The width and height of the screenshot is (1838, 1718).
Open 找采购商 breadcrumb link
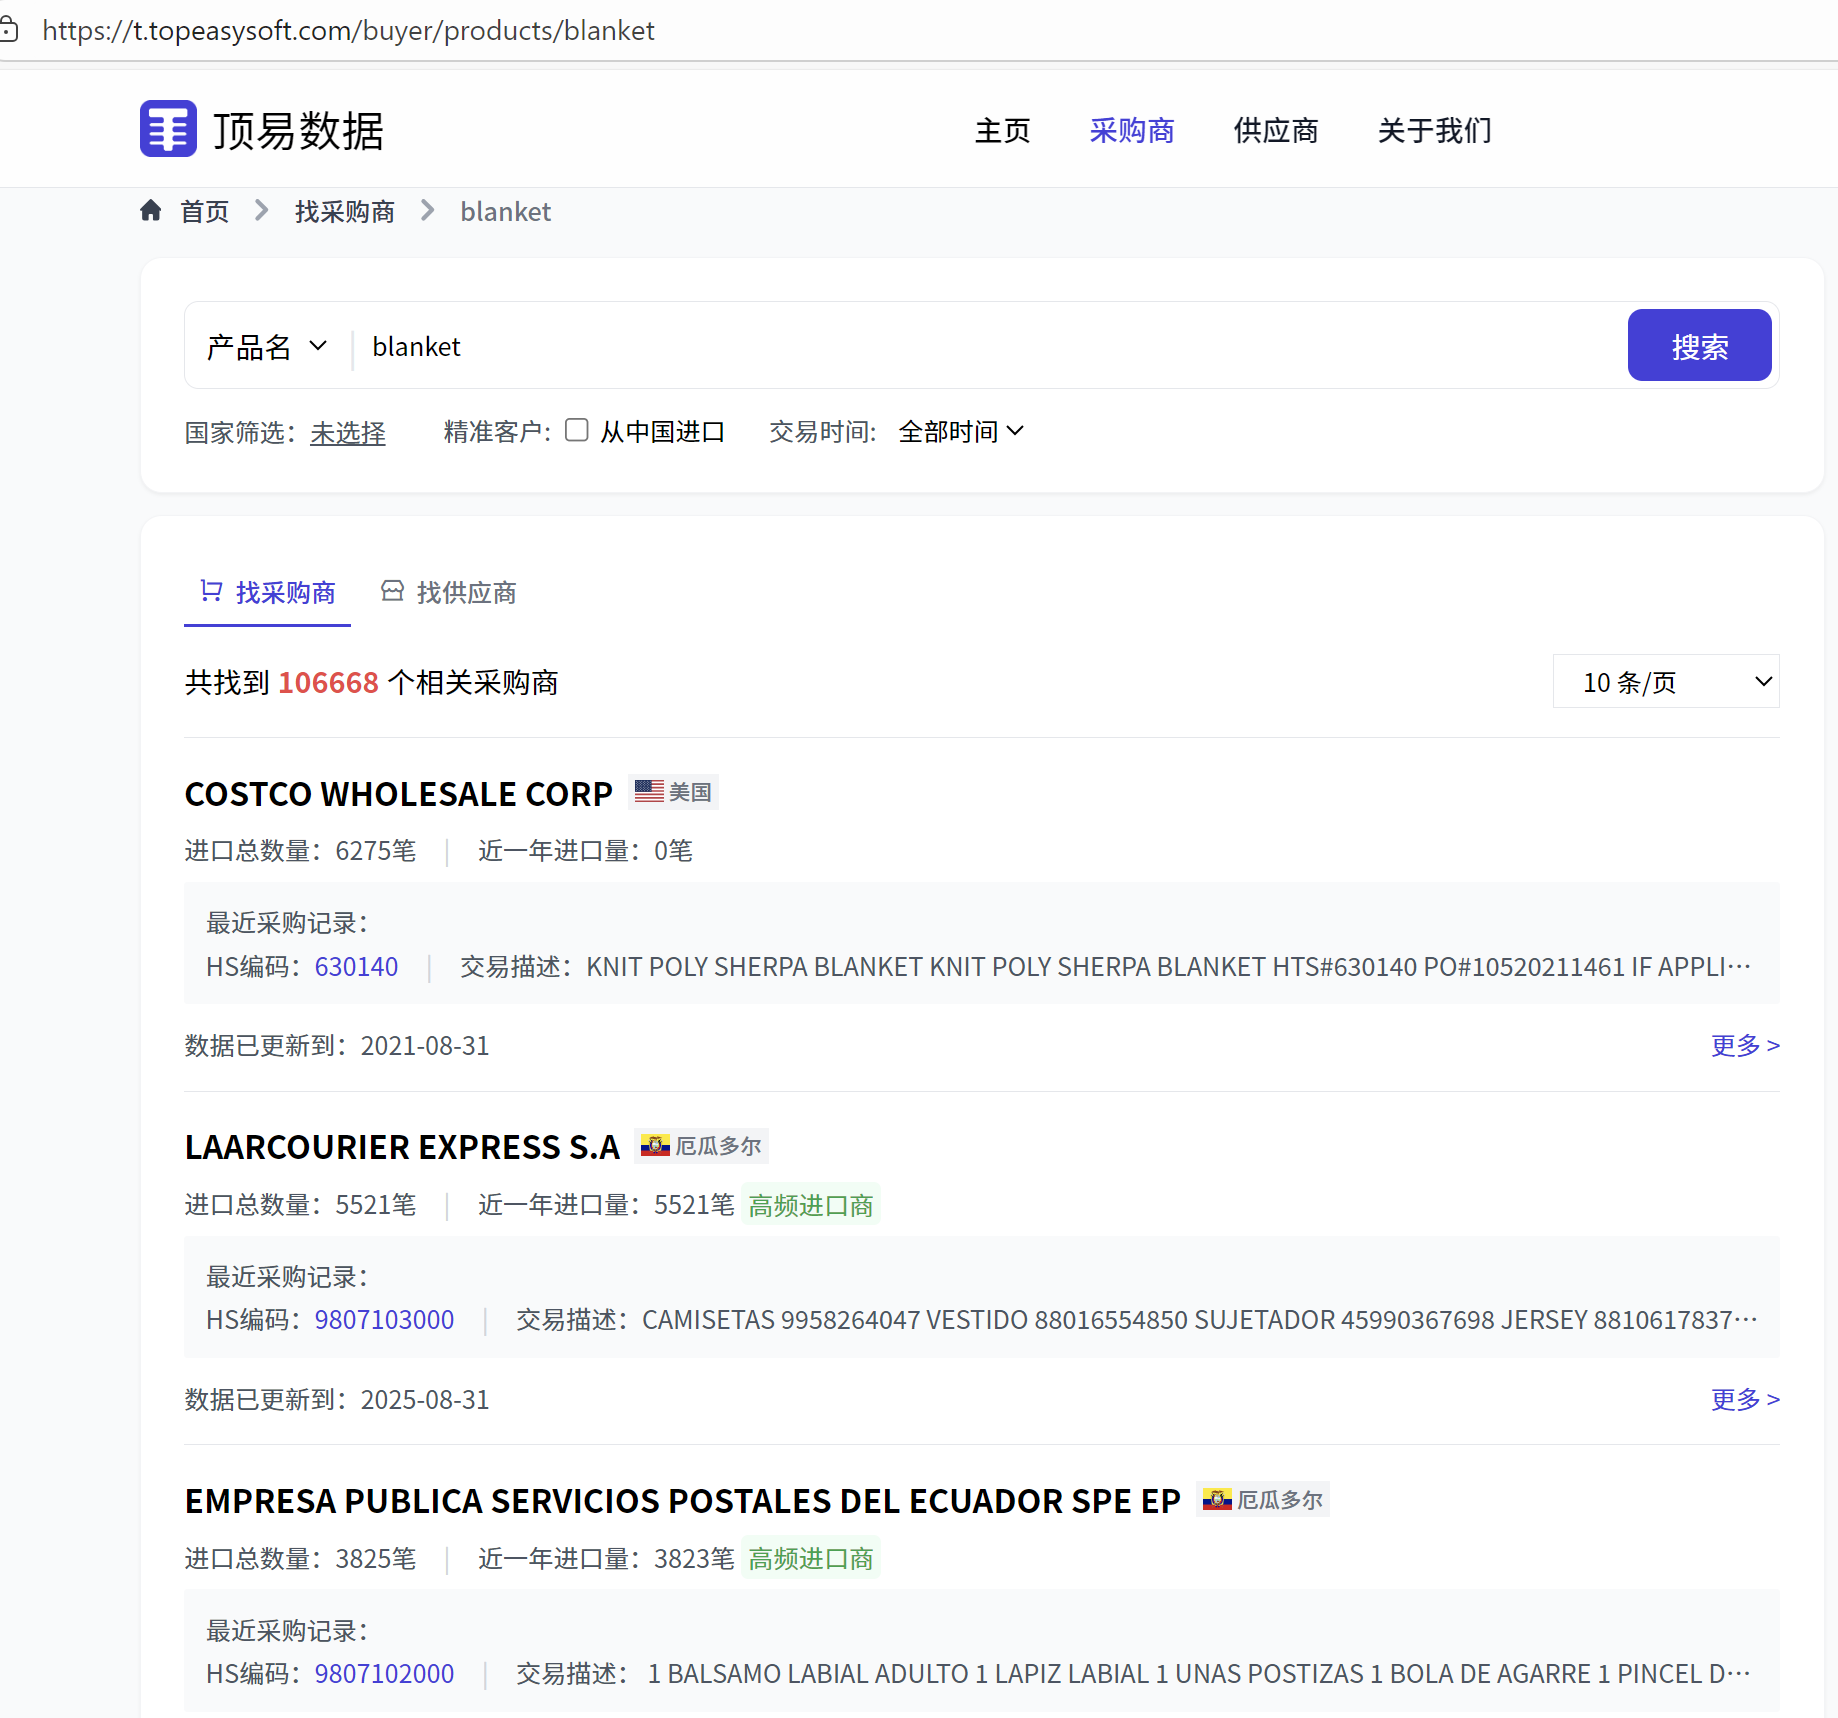click(x=344, y=211)
